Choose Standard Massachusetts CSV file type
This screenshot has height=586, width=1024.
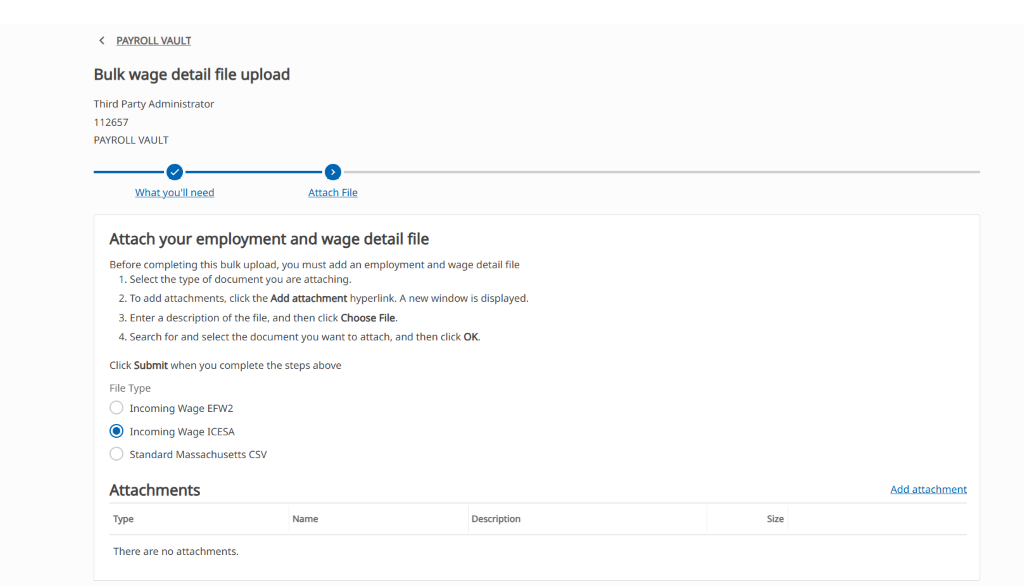click(x=116, y=454)
